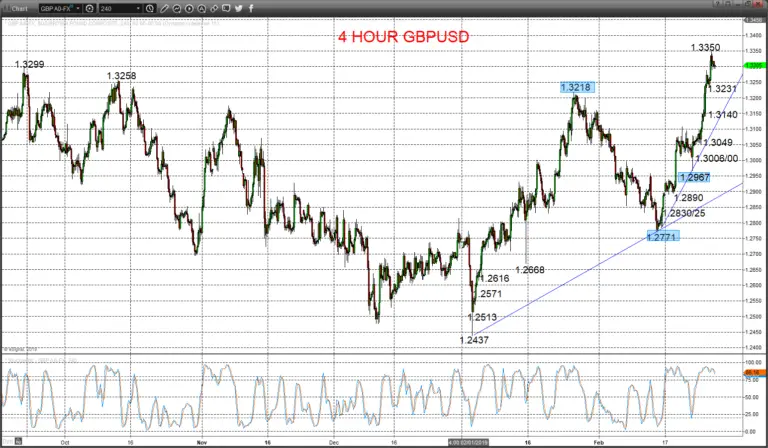Click the play replay icon
Image resolution: width=768 pixels, height=448 pixels.
point(189,8)
